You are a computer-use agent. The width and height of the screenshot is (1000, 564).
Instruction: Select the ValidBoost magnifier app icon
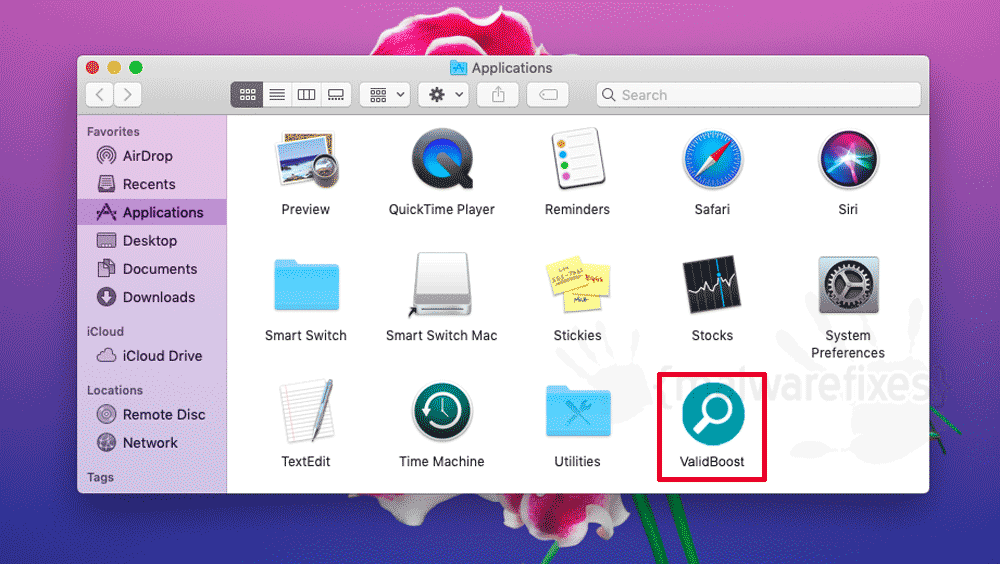[x=712, y=413]
